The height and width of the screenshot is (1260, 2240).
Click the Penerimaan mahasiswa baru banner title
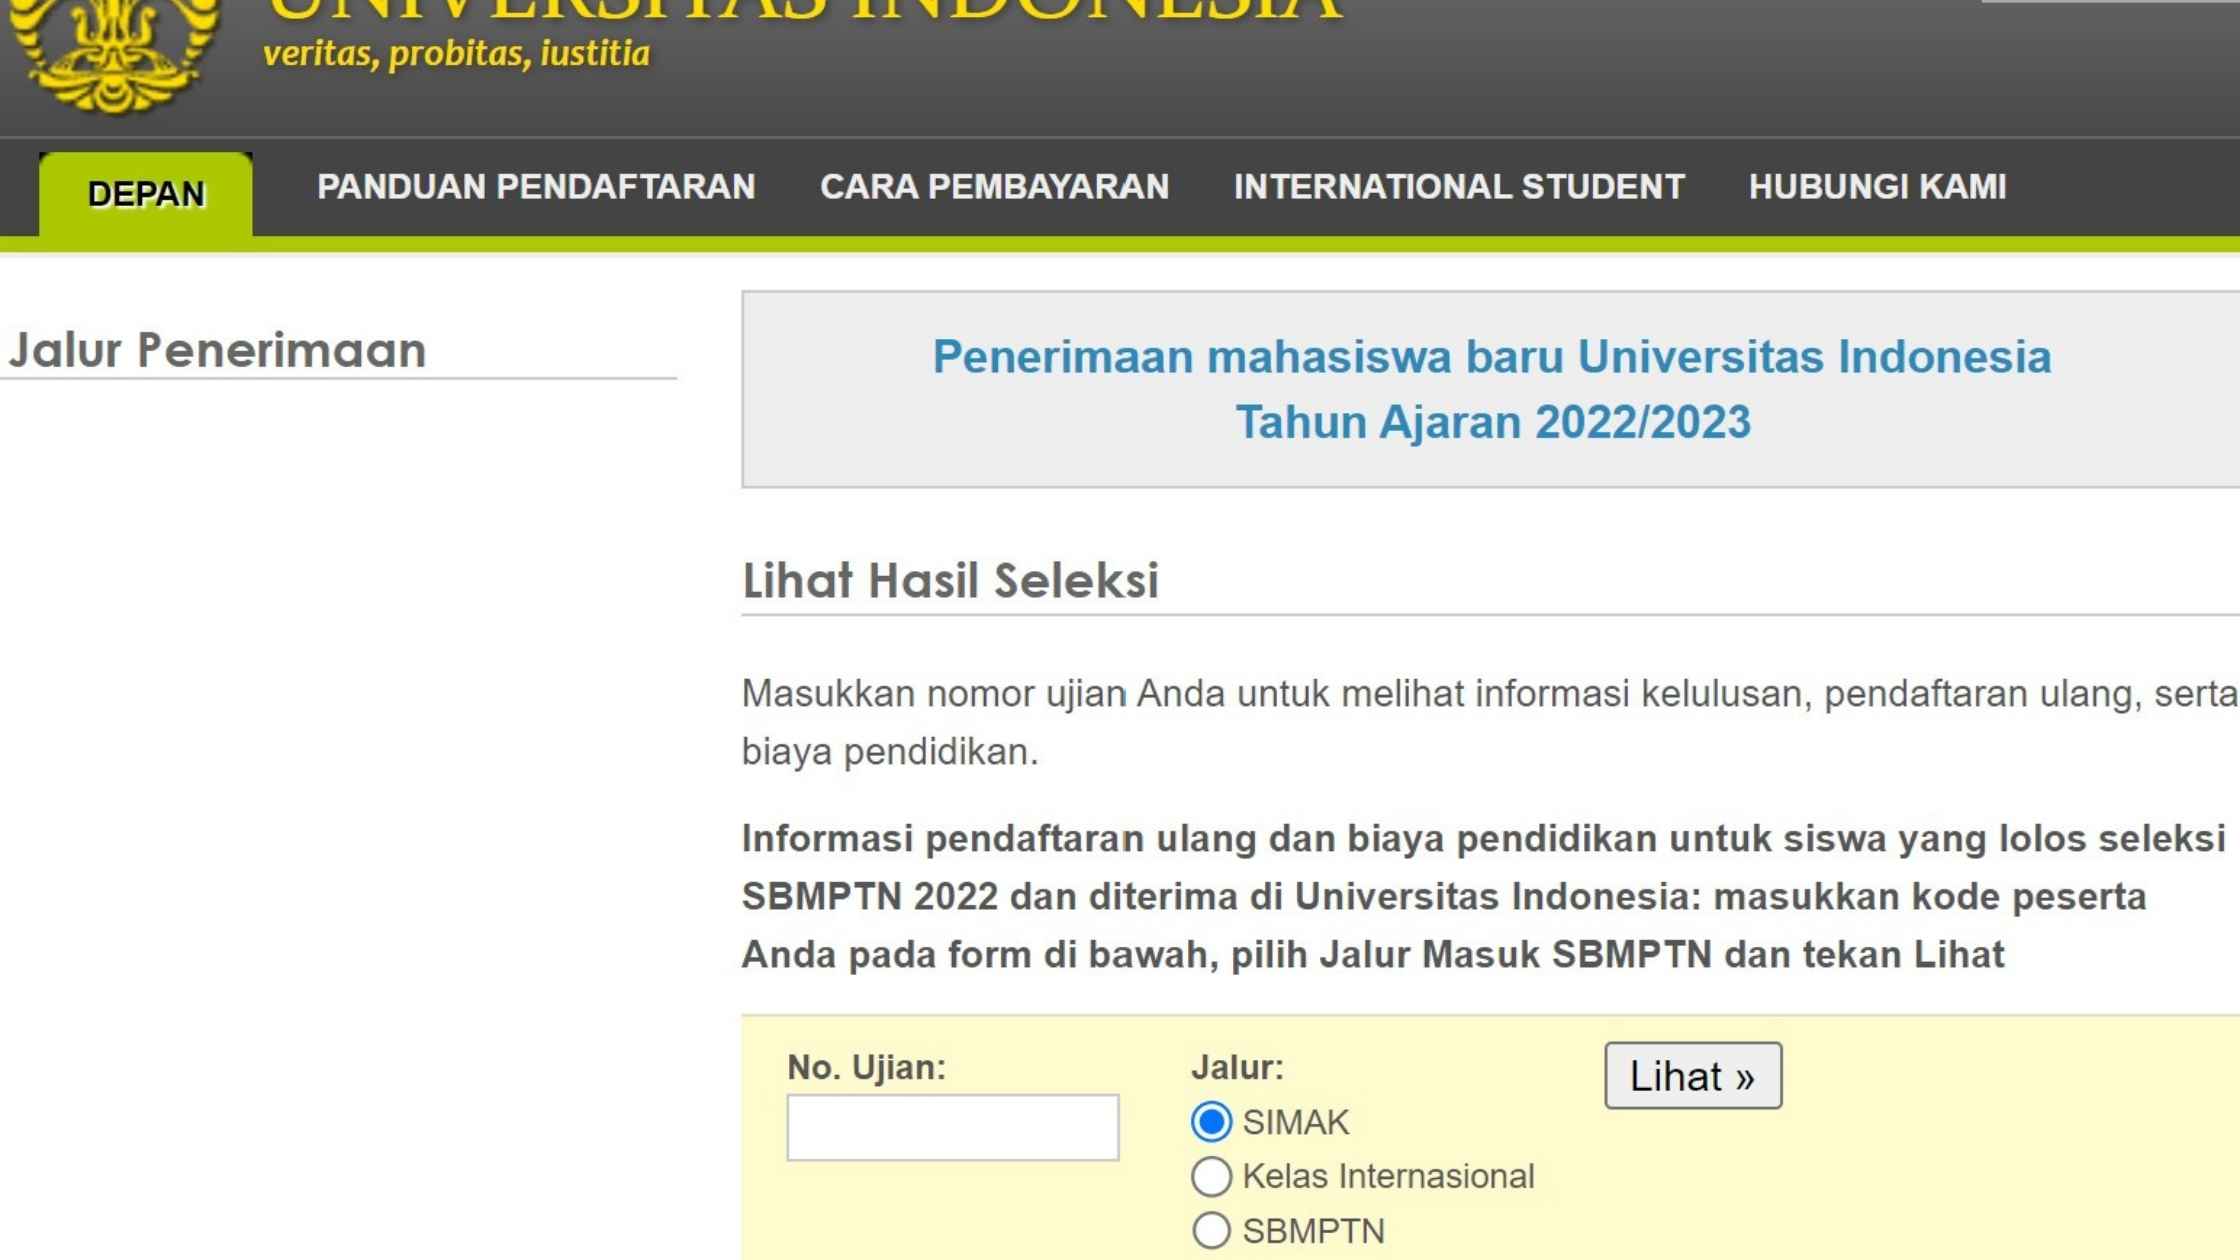(1491, 357)
